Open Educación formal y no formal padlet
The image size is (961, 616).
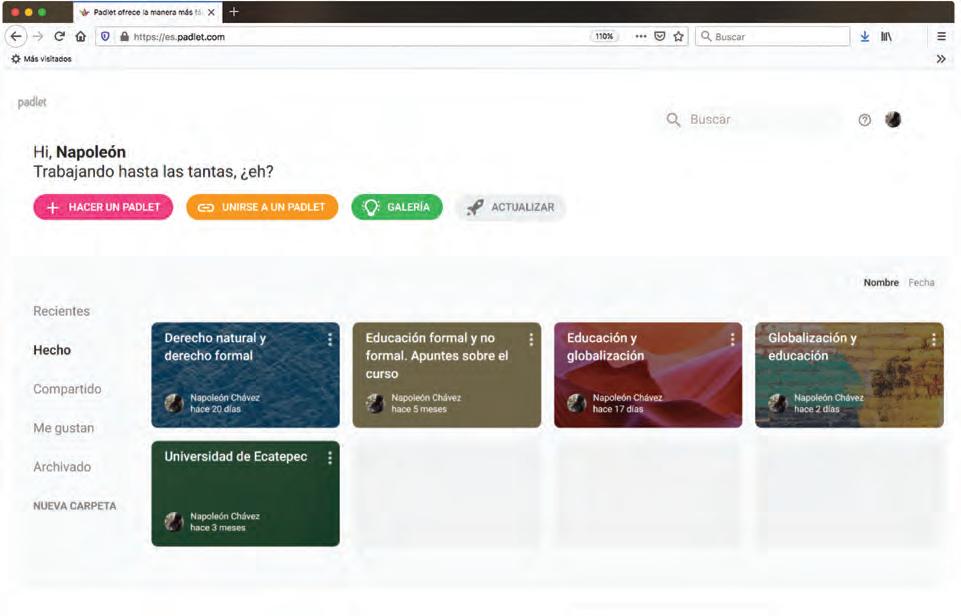[x=447, y=375]
